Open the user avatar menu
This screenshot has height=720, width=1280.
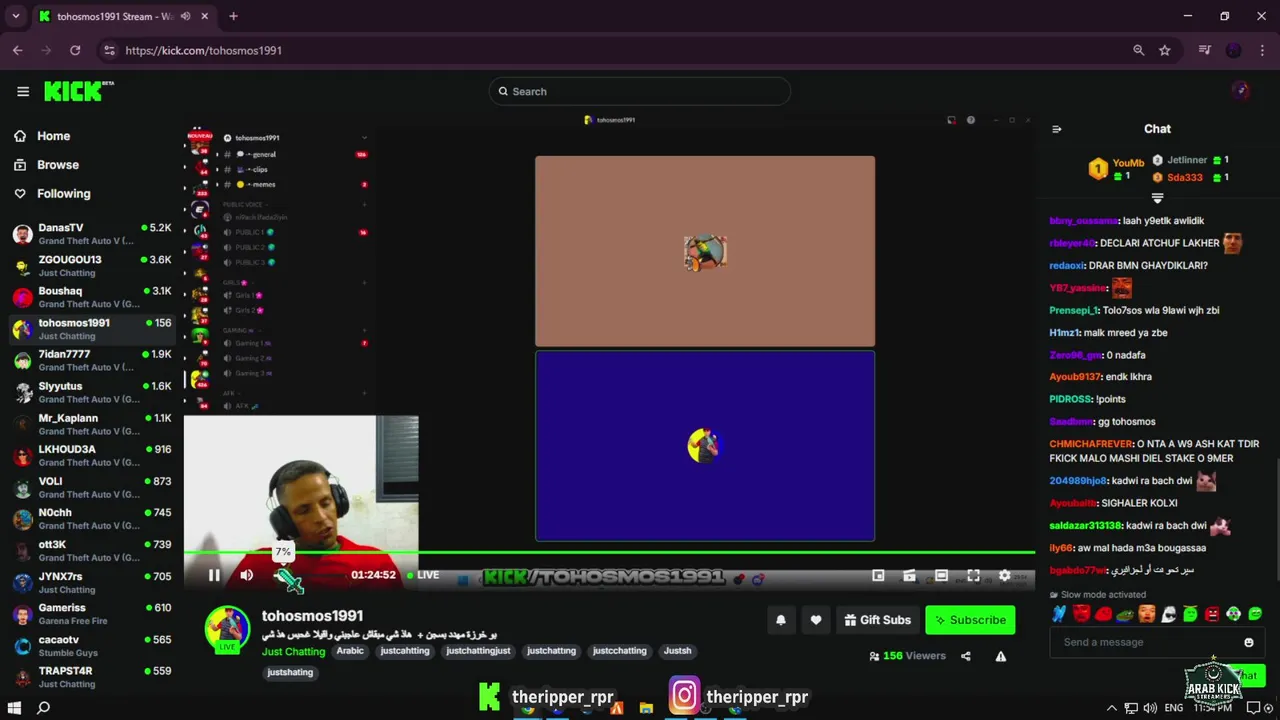click(1241, 91)
